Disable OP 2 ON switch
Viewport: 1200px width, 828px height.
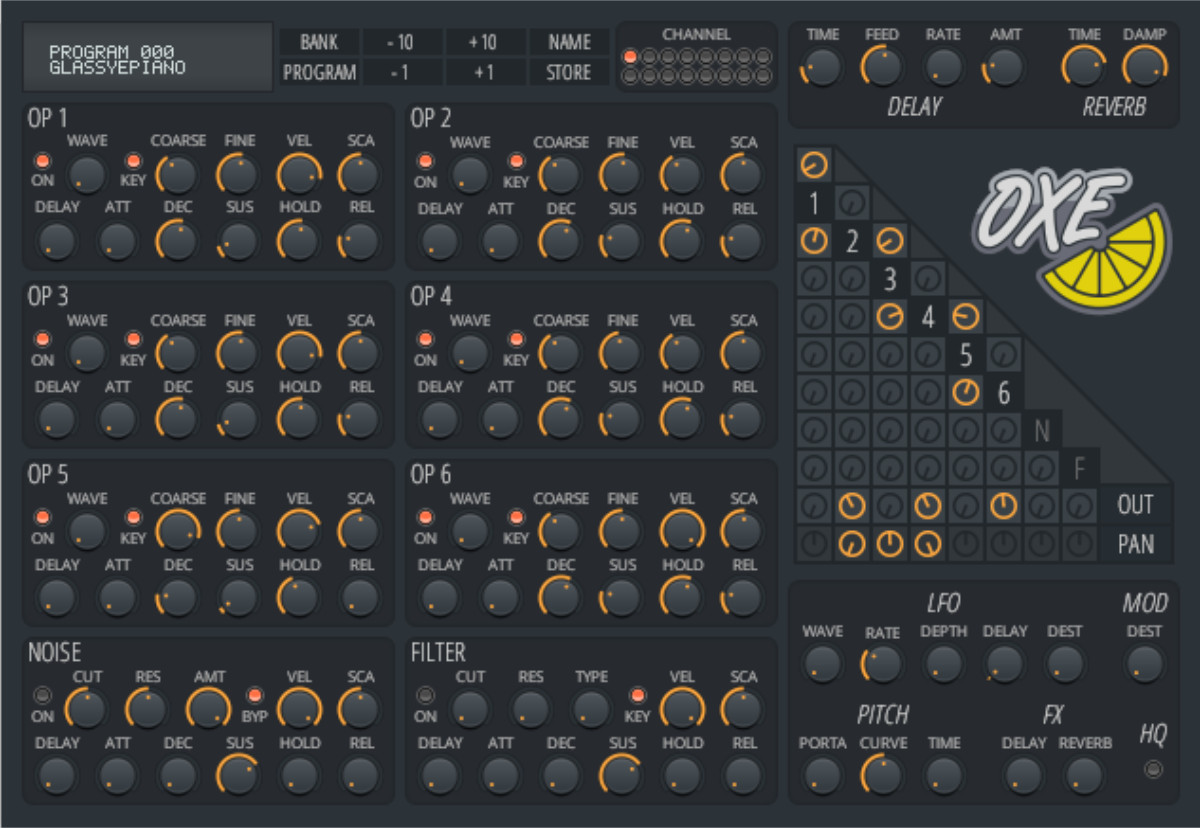(425, 160)
